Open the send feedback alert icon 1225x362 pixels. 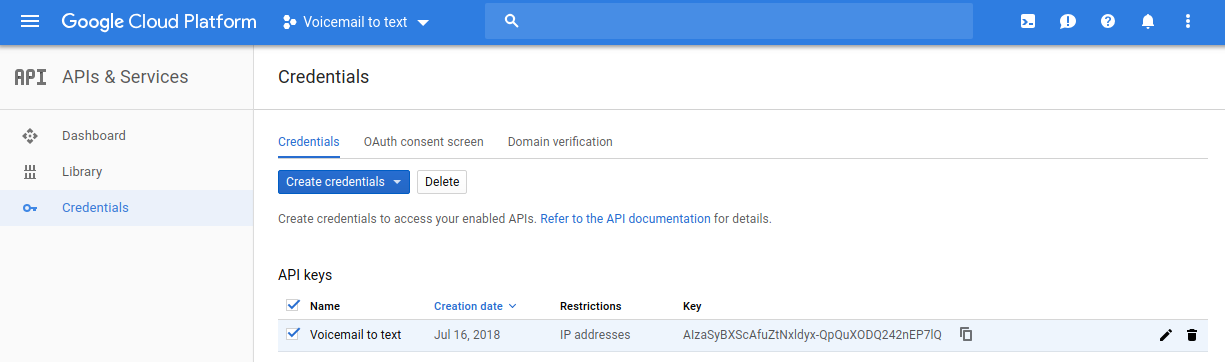1068,21
